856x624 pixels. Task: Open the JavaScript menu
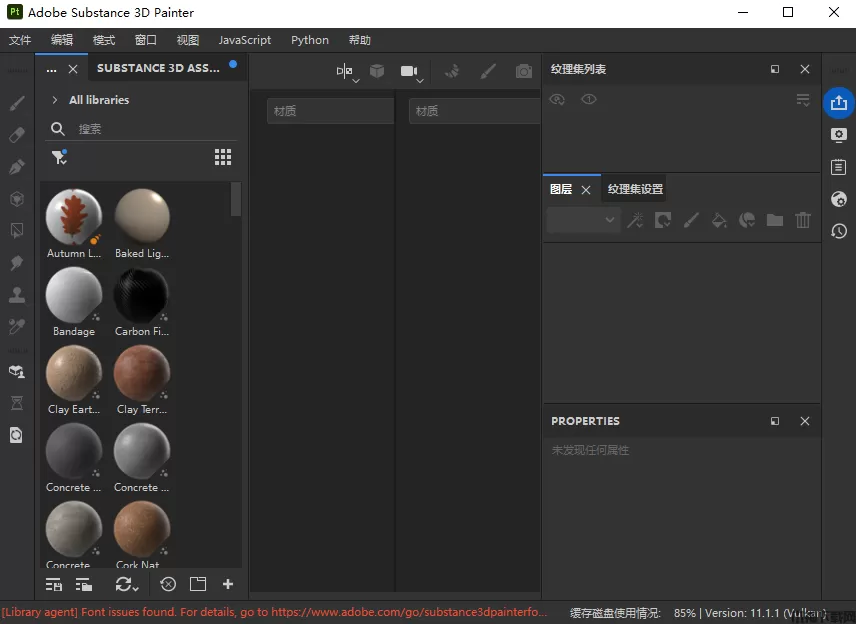245,40
